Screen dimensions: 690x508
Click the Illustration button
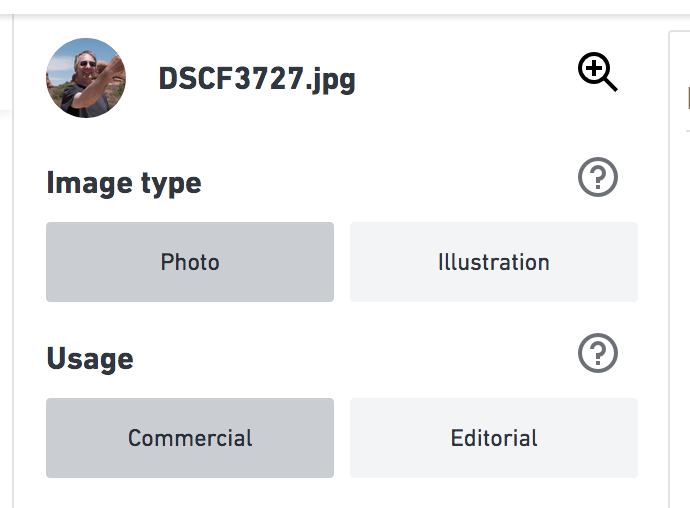(x=494, y=262)
